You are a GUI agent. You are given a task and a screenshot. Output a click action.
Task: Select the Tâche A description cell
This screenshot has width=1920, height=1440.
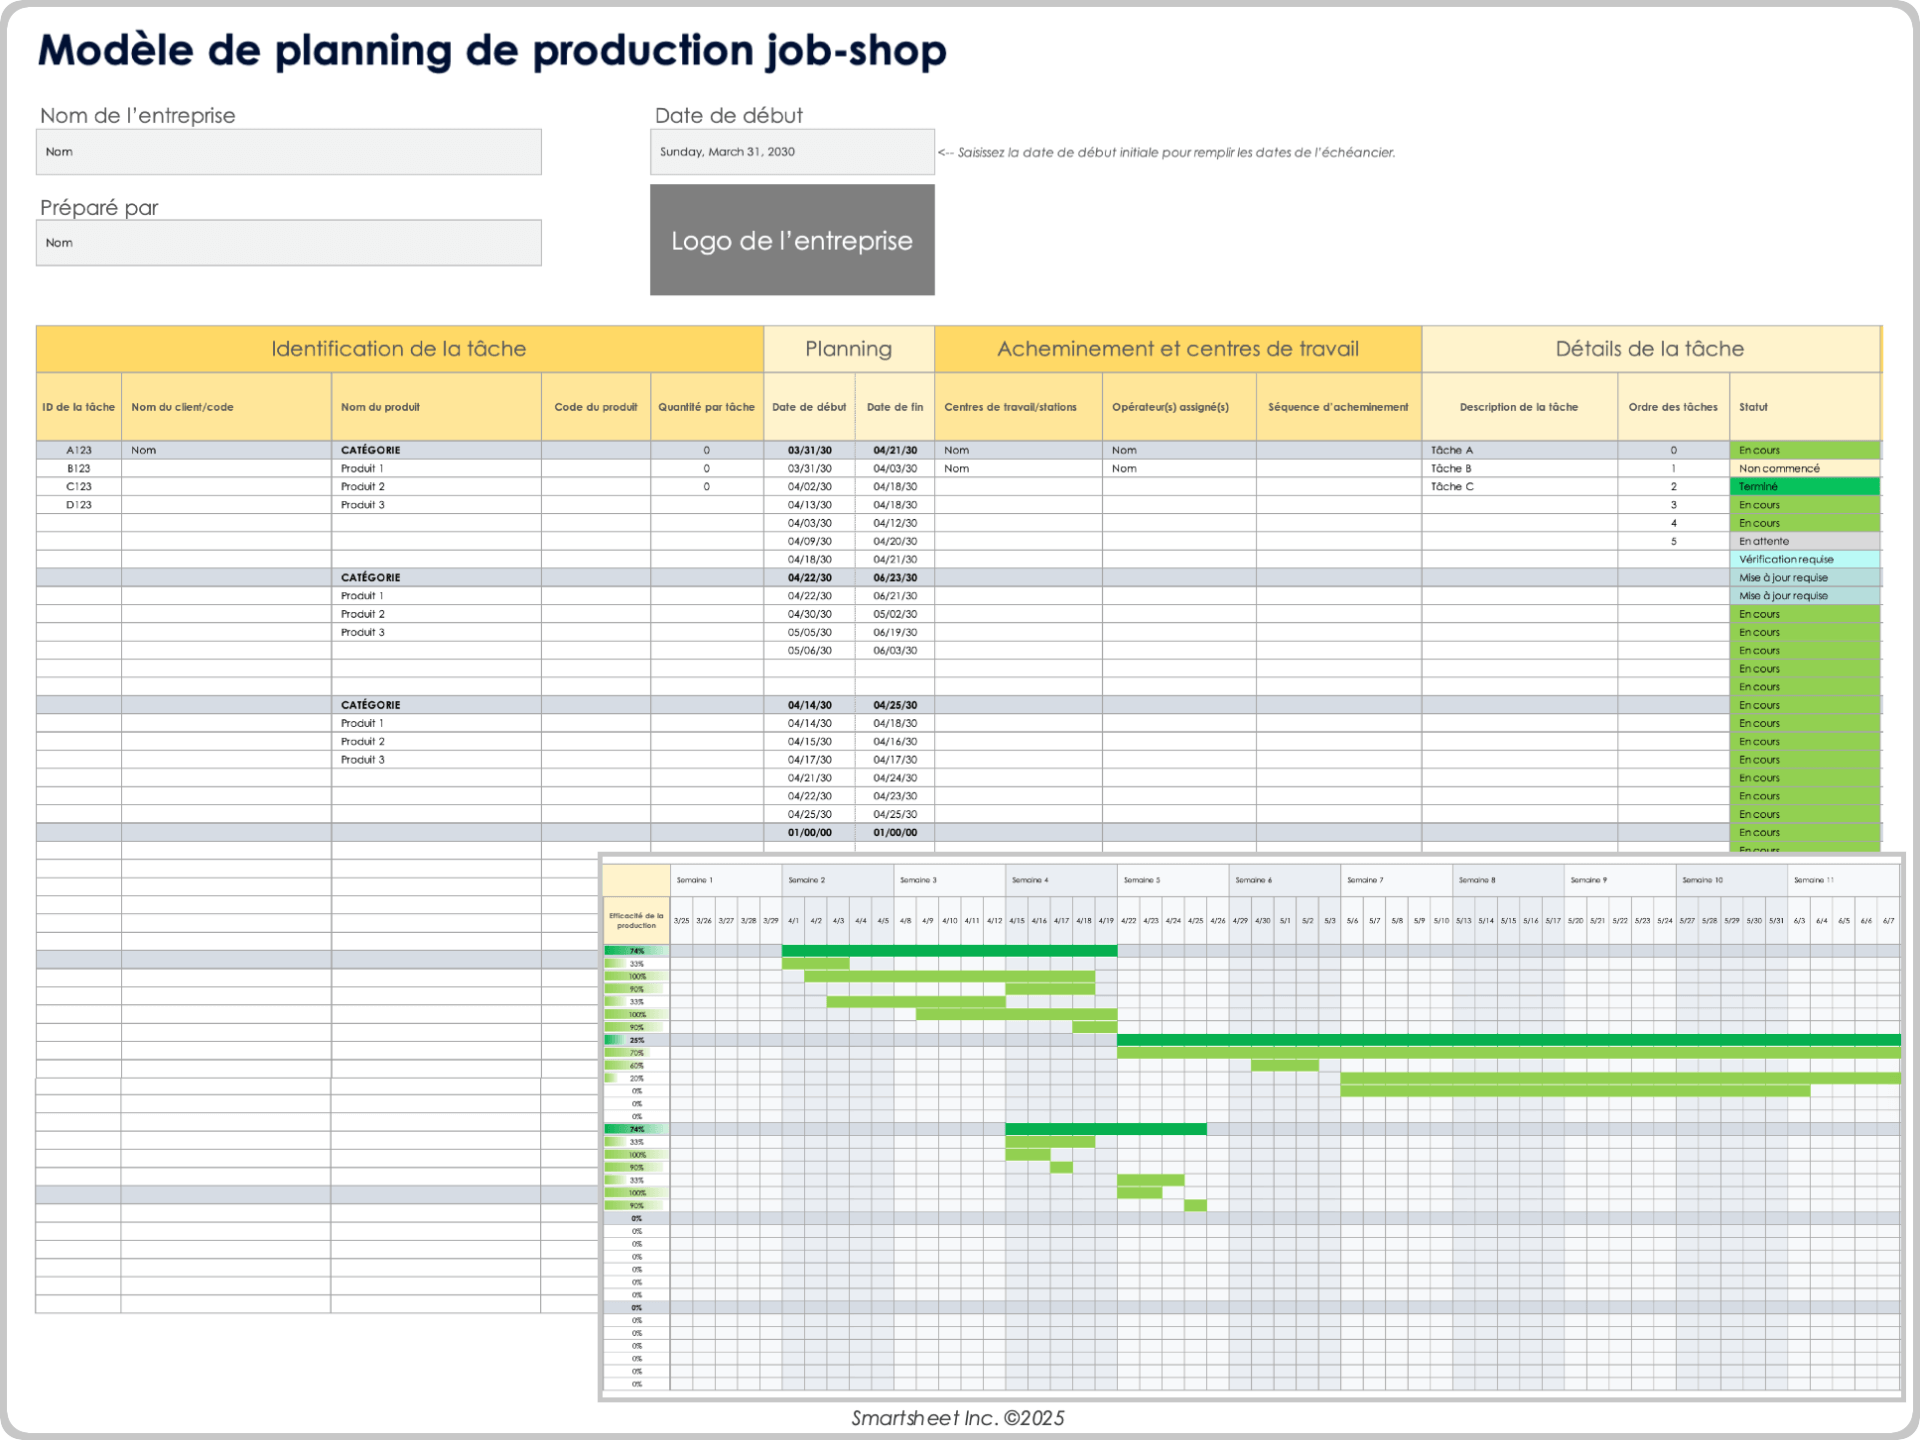tap(1453, 449)
